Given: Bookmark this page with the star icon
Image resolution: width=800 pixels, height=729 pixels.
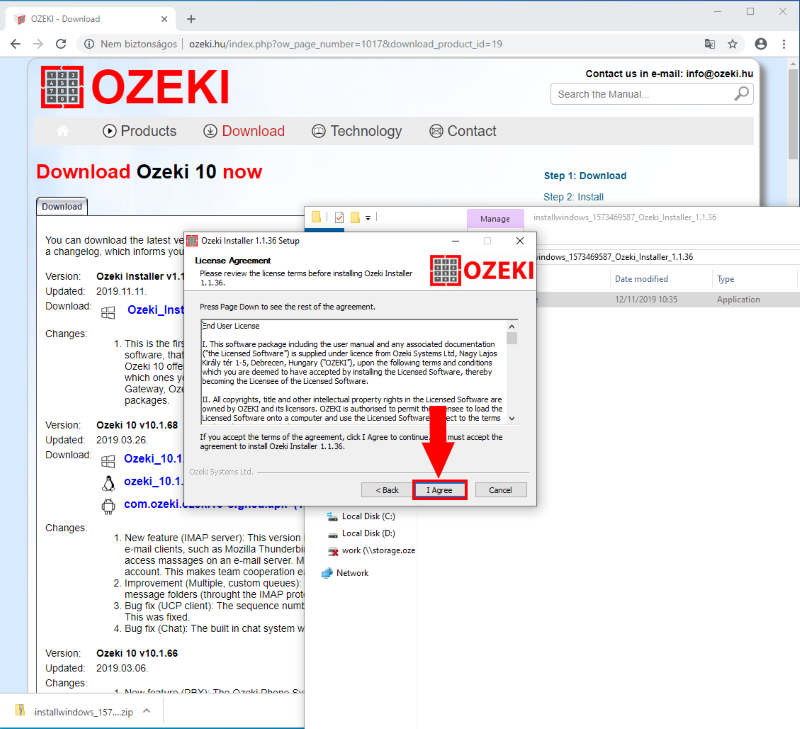Looking at the screenshot, I should click(x=733, y=44).
